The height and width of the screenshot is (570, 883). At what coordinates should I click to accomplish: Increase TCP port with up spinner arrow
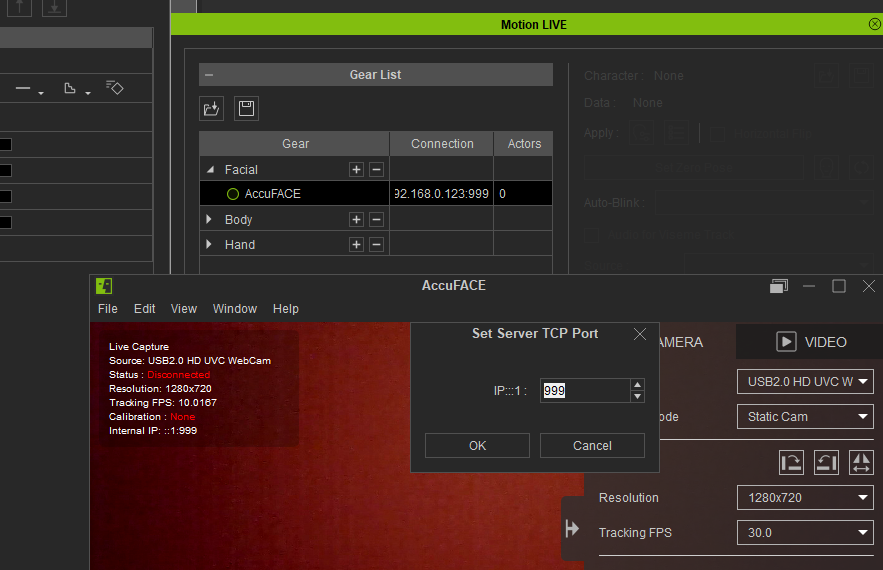pos(637,385)
